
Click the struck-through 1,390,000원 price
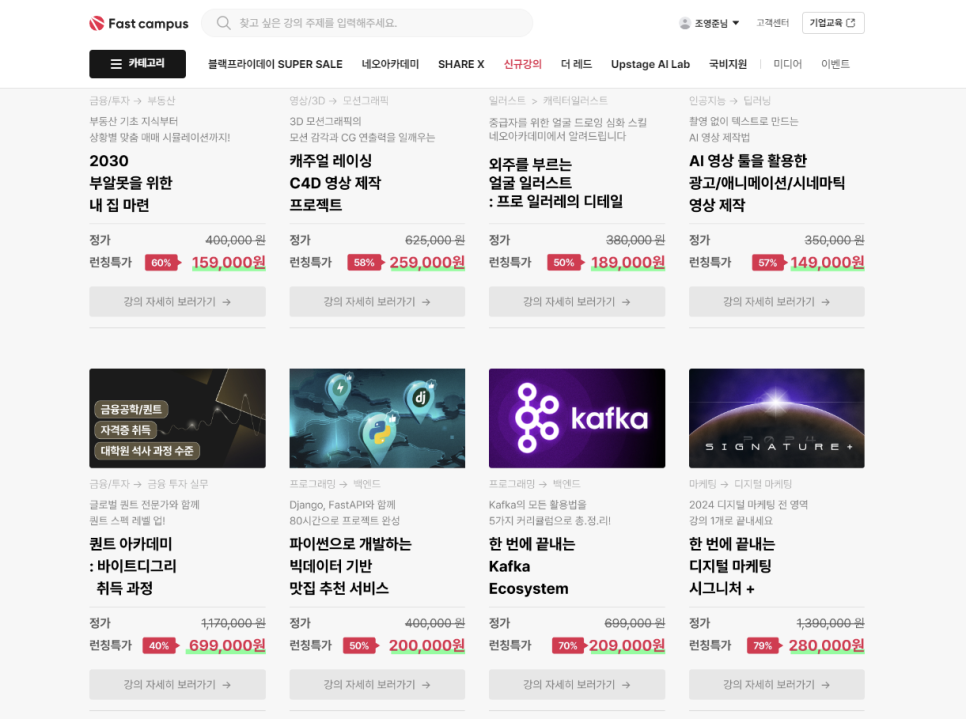[x=830, y=623]
